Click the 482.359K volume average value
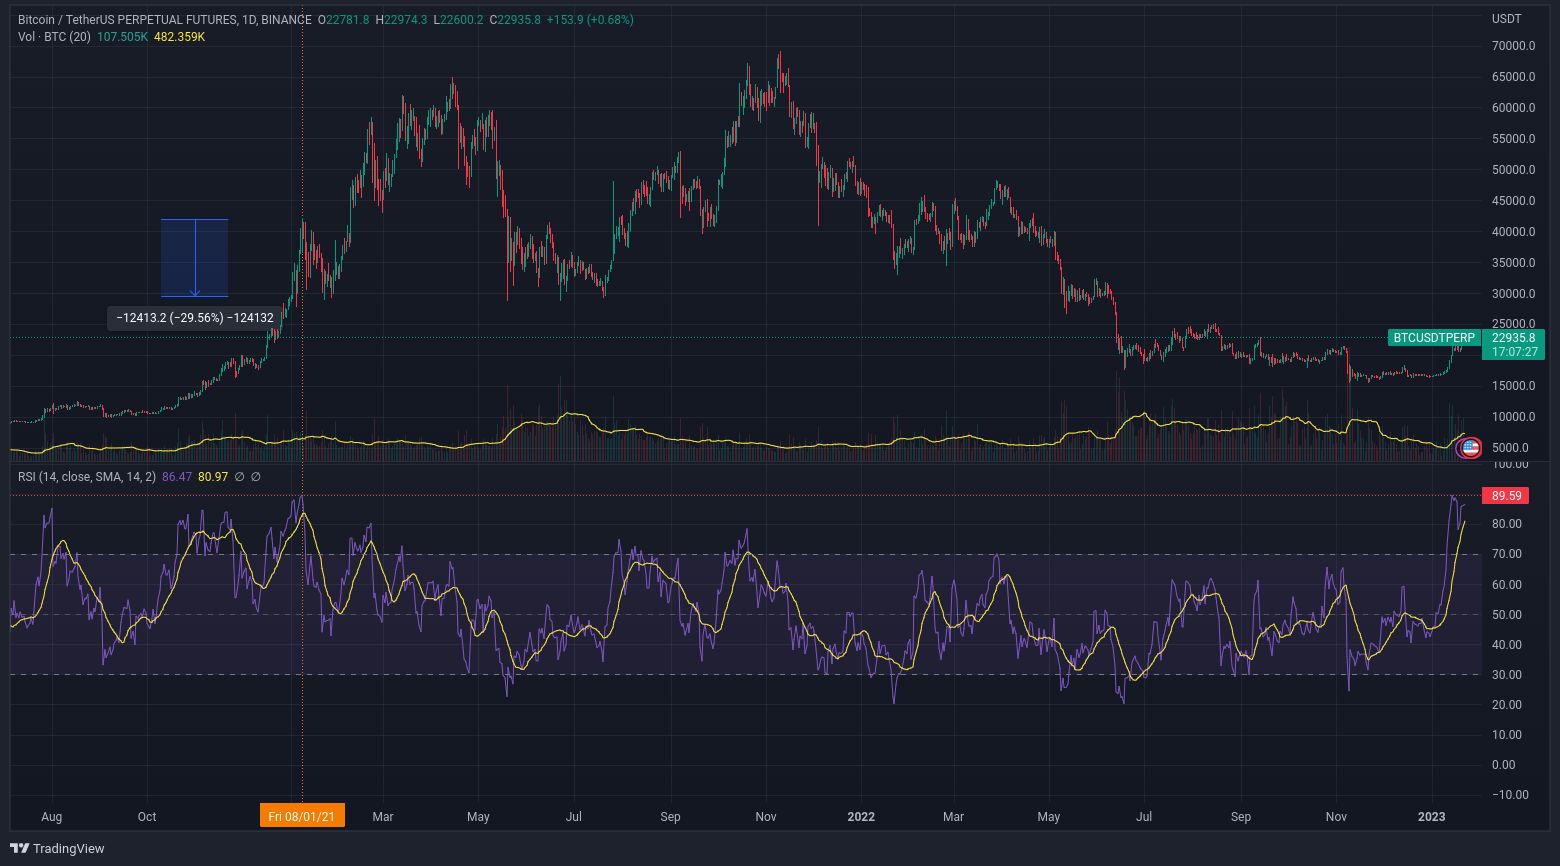The width and height of the screenshot is (1560, 866). point(179,36)
